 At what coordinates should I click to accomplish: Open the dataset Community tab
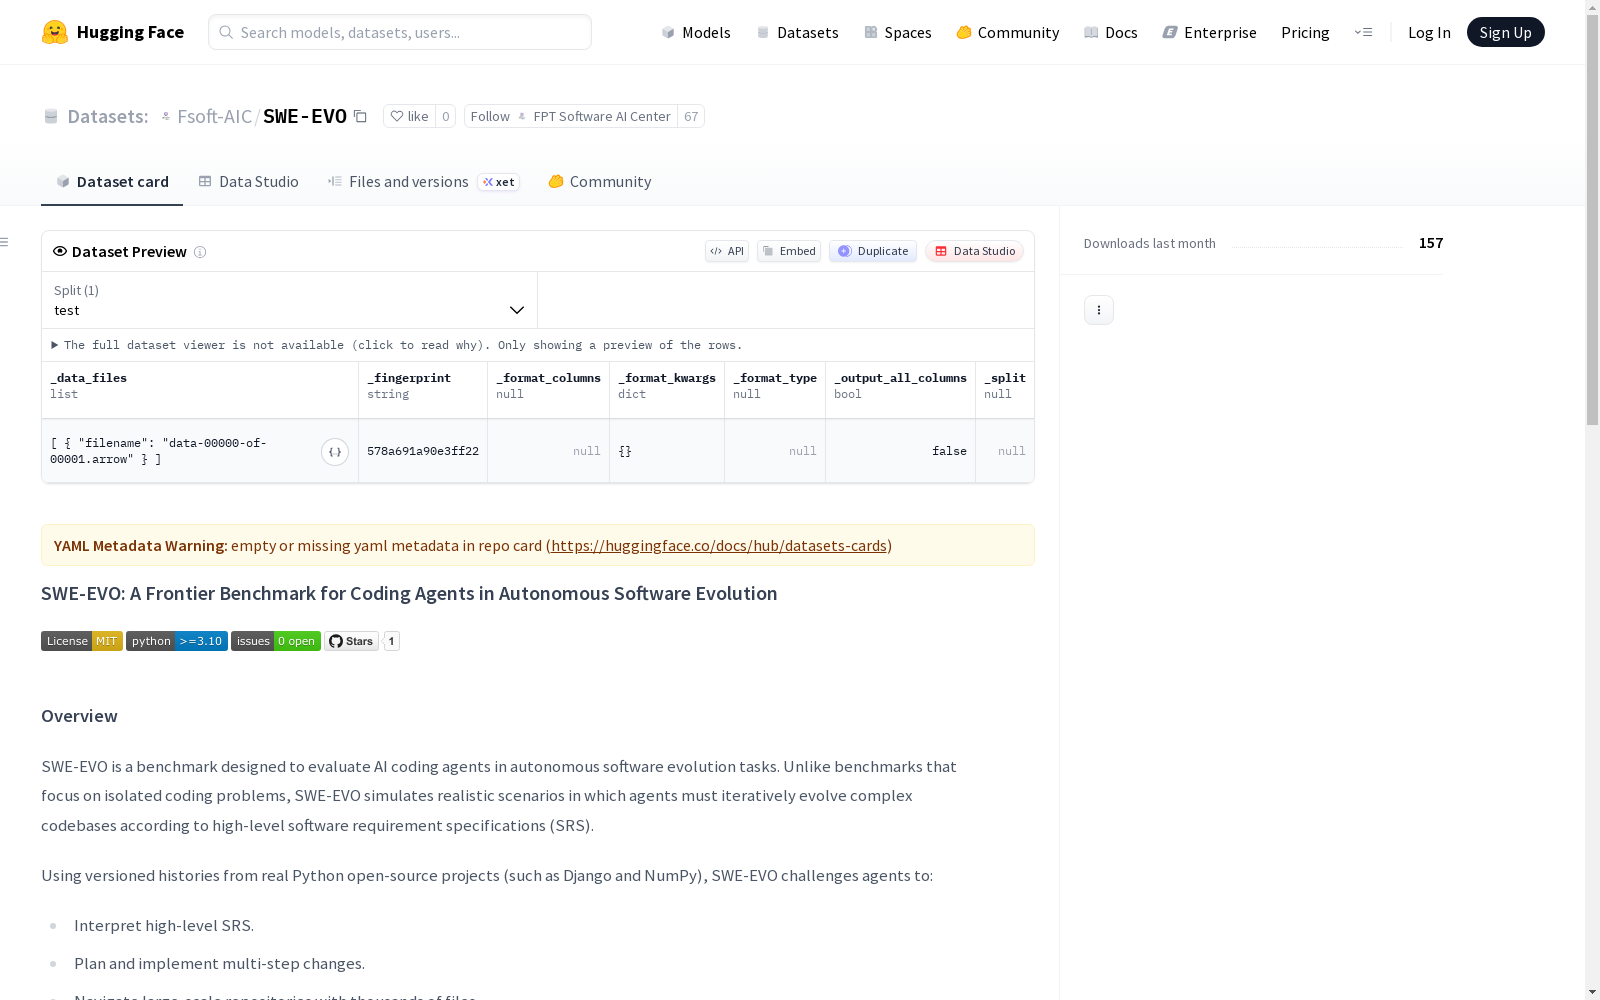coord(600,181)
